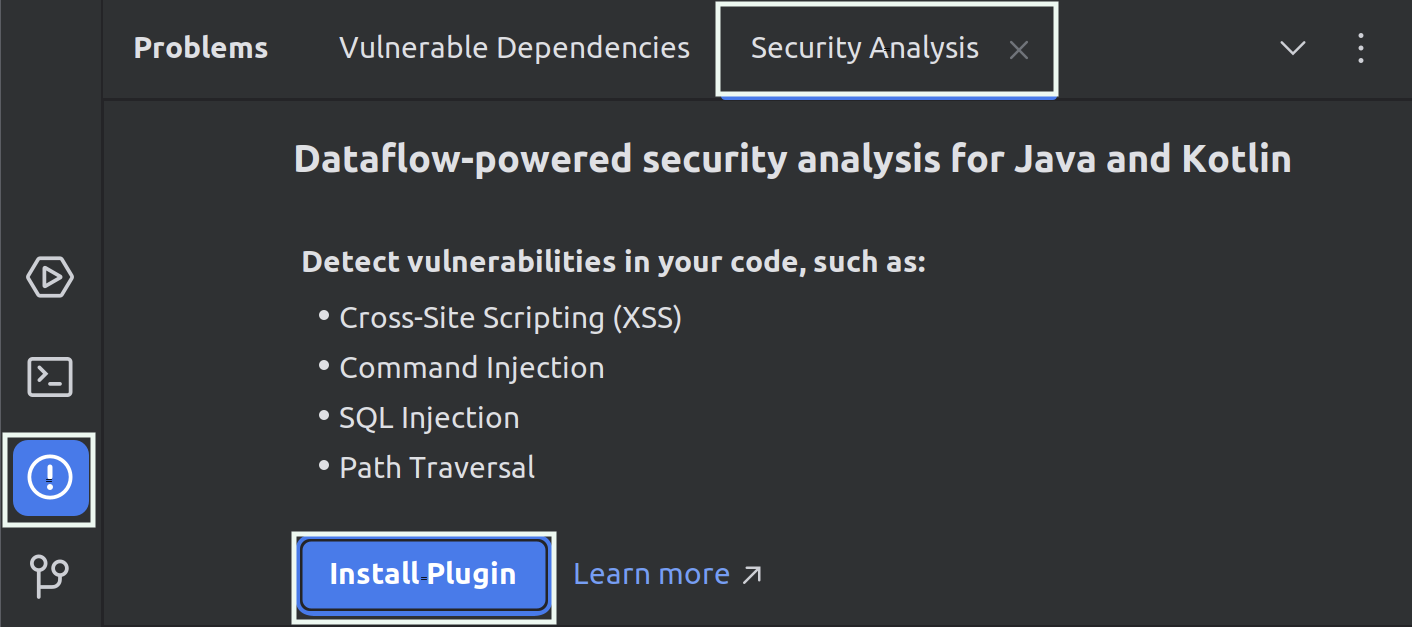1412x627 pixels.
Task: Open the Git version control icon
Action: point(49,577)
